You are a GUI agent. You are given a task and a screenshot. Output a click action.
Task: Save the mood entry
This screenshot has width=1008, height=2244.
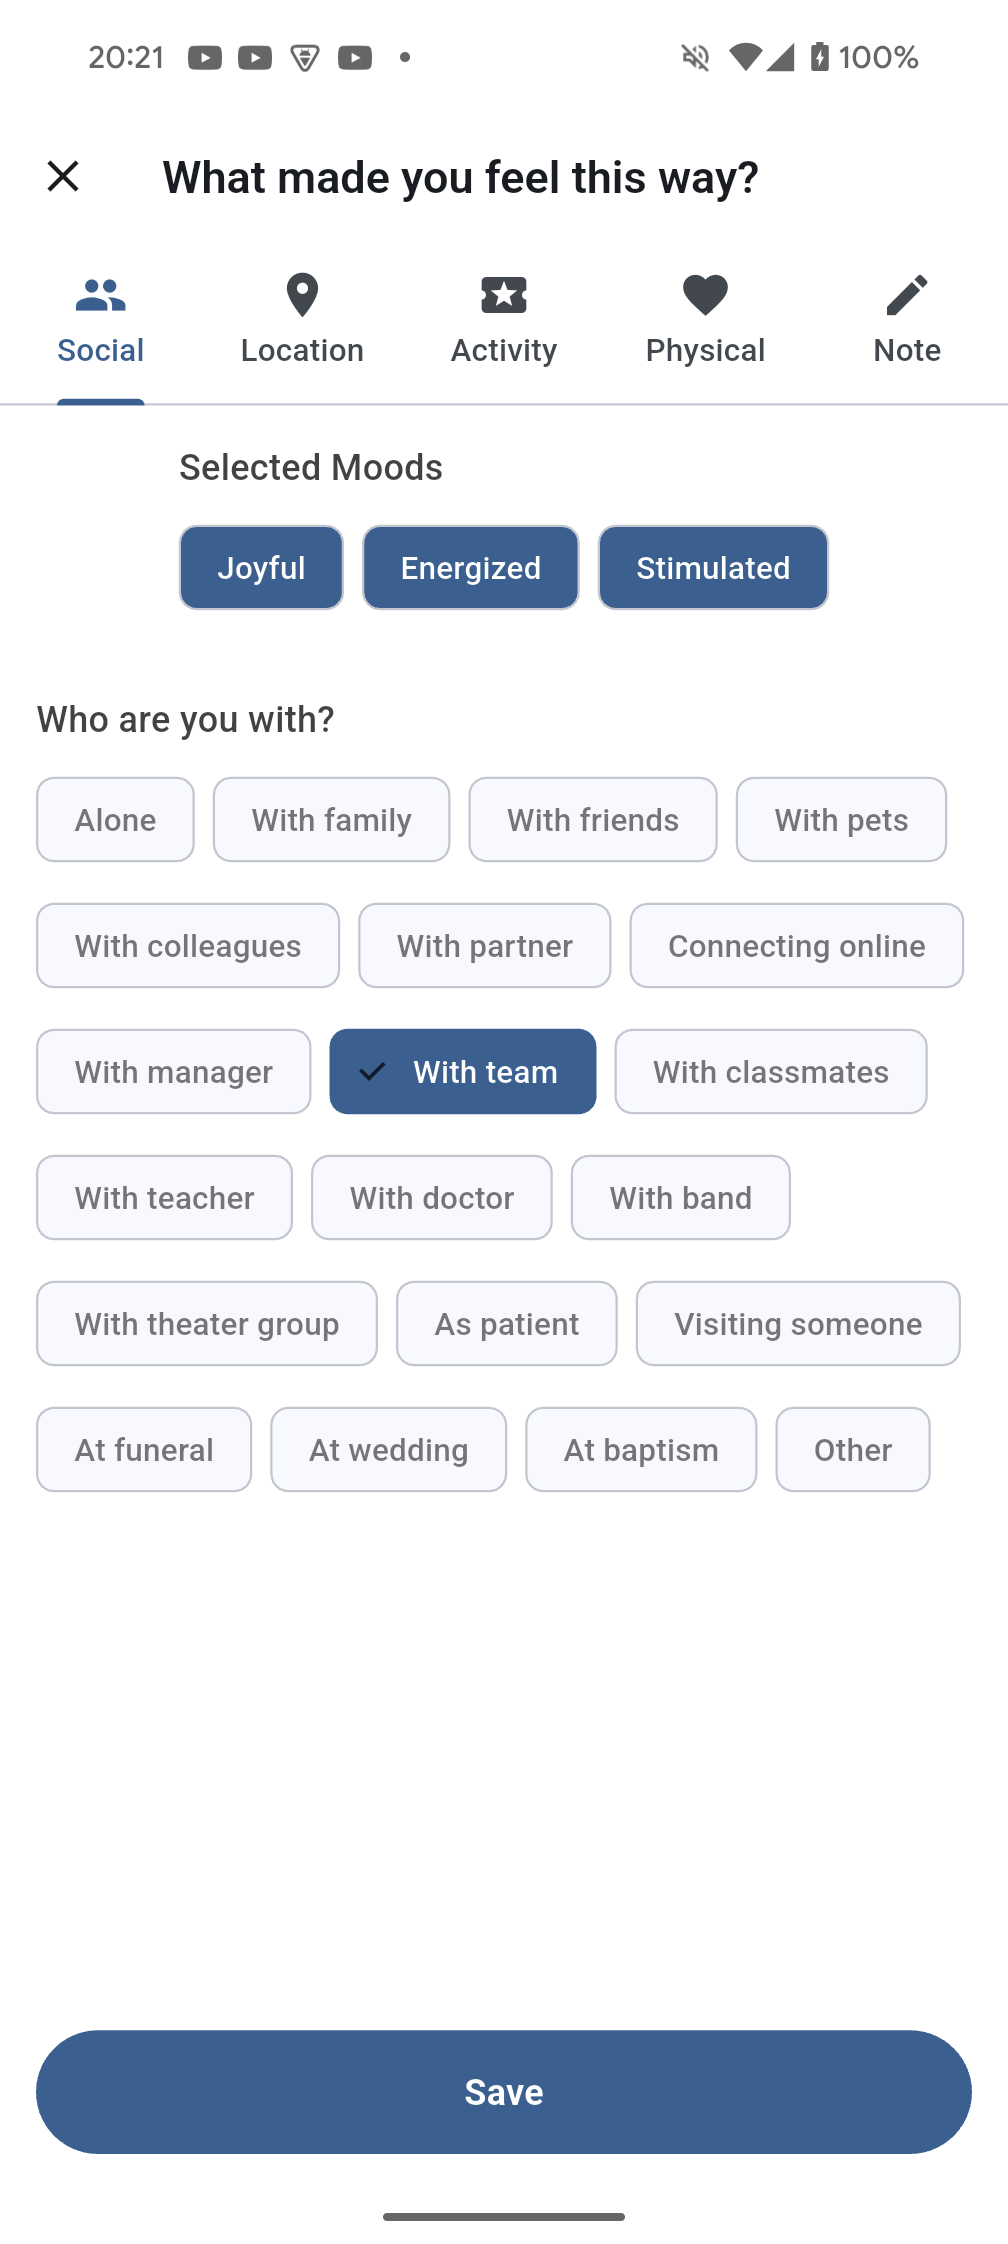(504, 2092)
